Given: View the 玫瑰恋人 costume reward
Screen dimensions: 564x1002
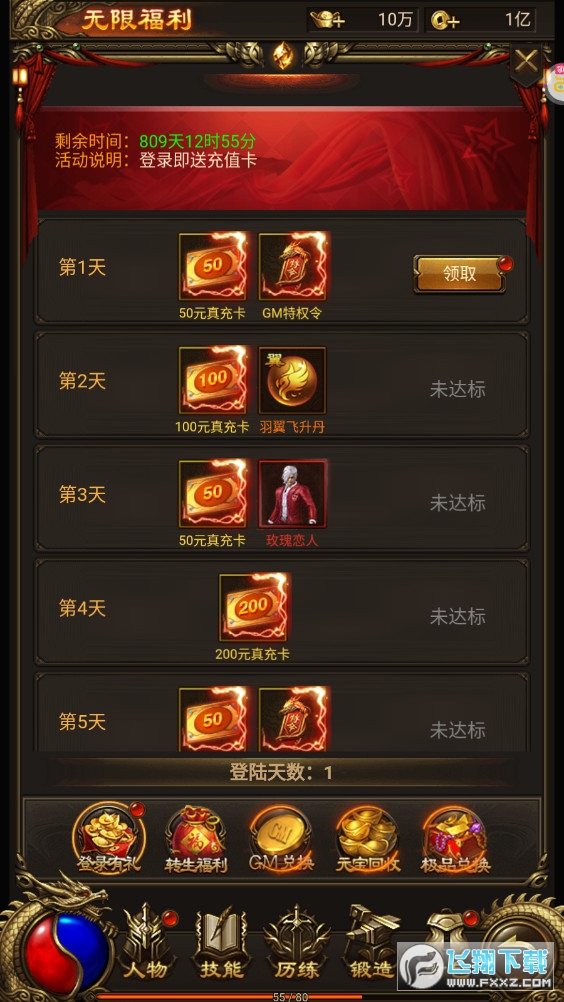Looking at the screenshot, I should coord(293,494).
